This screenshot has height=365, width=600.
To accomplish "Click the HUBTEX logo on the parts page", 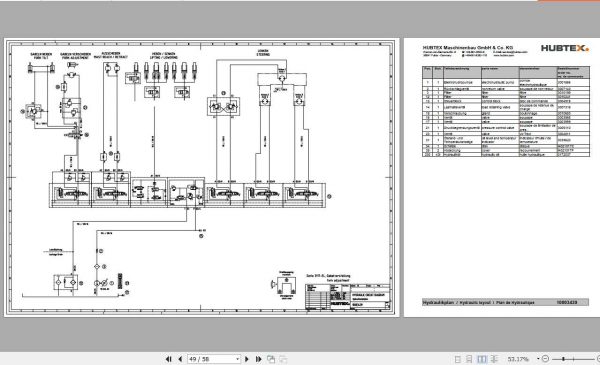I will click(x=564, y=48).
